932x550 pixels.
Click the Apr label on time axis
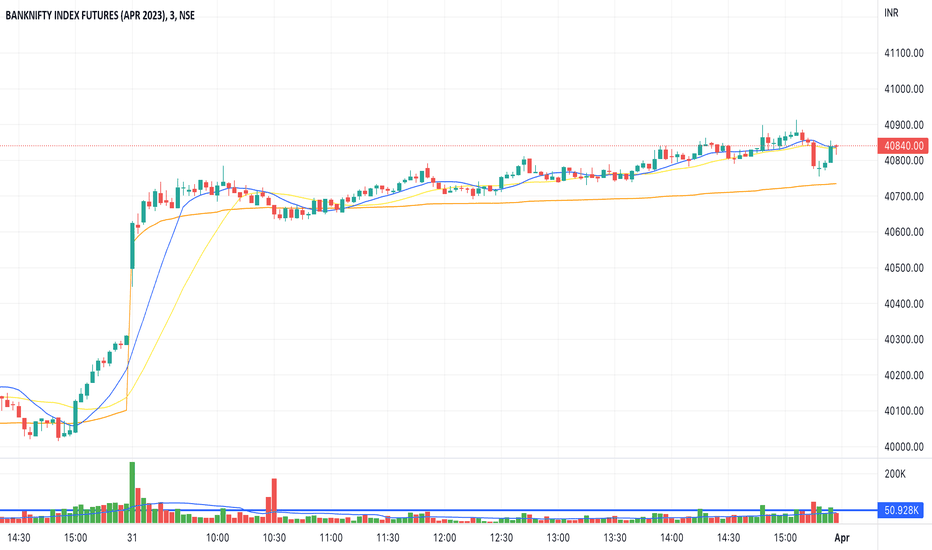tap(842, 538)
